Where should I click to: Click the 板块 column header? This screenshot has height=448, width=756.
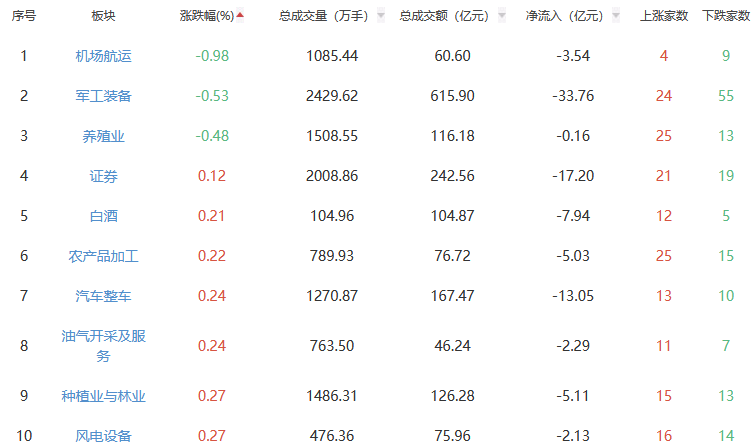[x=103, y=17]
